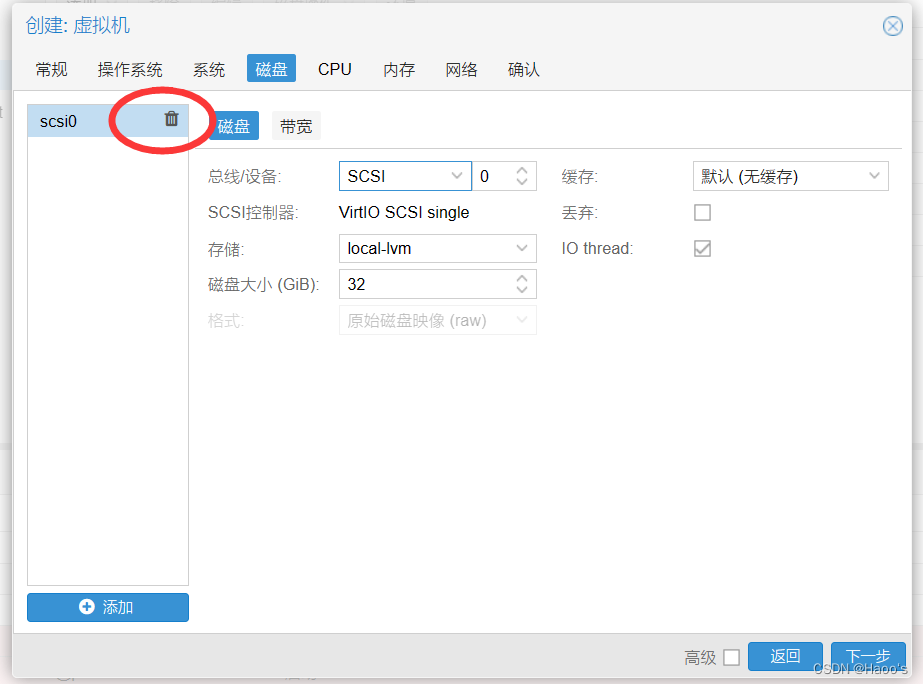The height and width of the screenshot is (684, 923).
Task: Open the 网络 network tab
Action: click(461, 69)
